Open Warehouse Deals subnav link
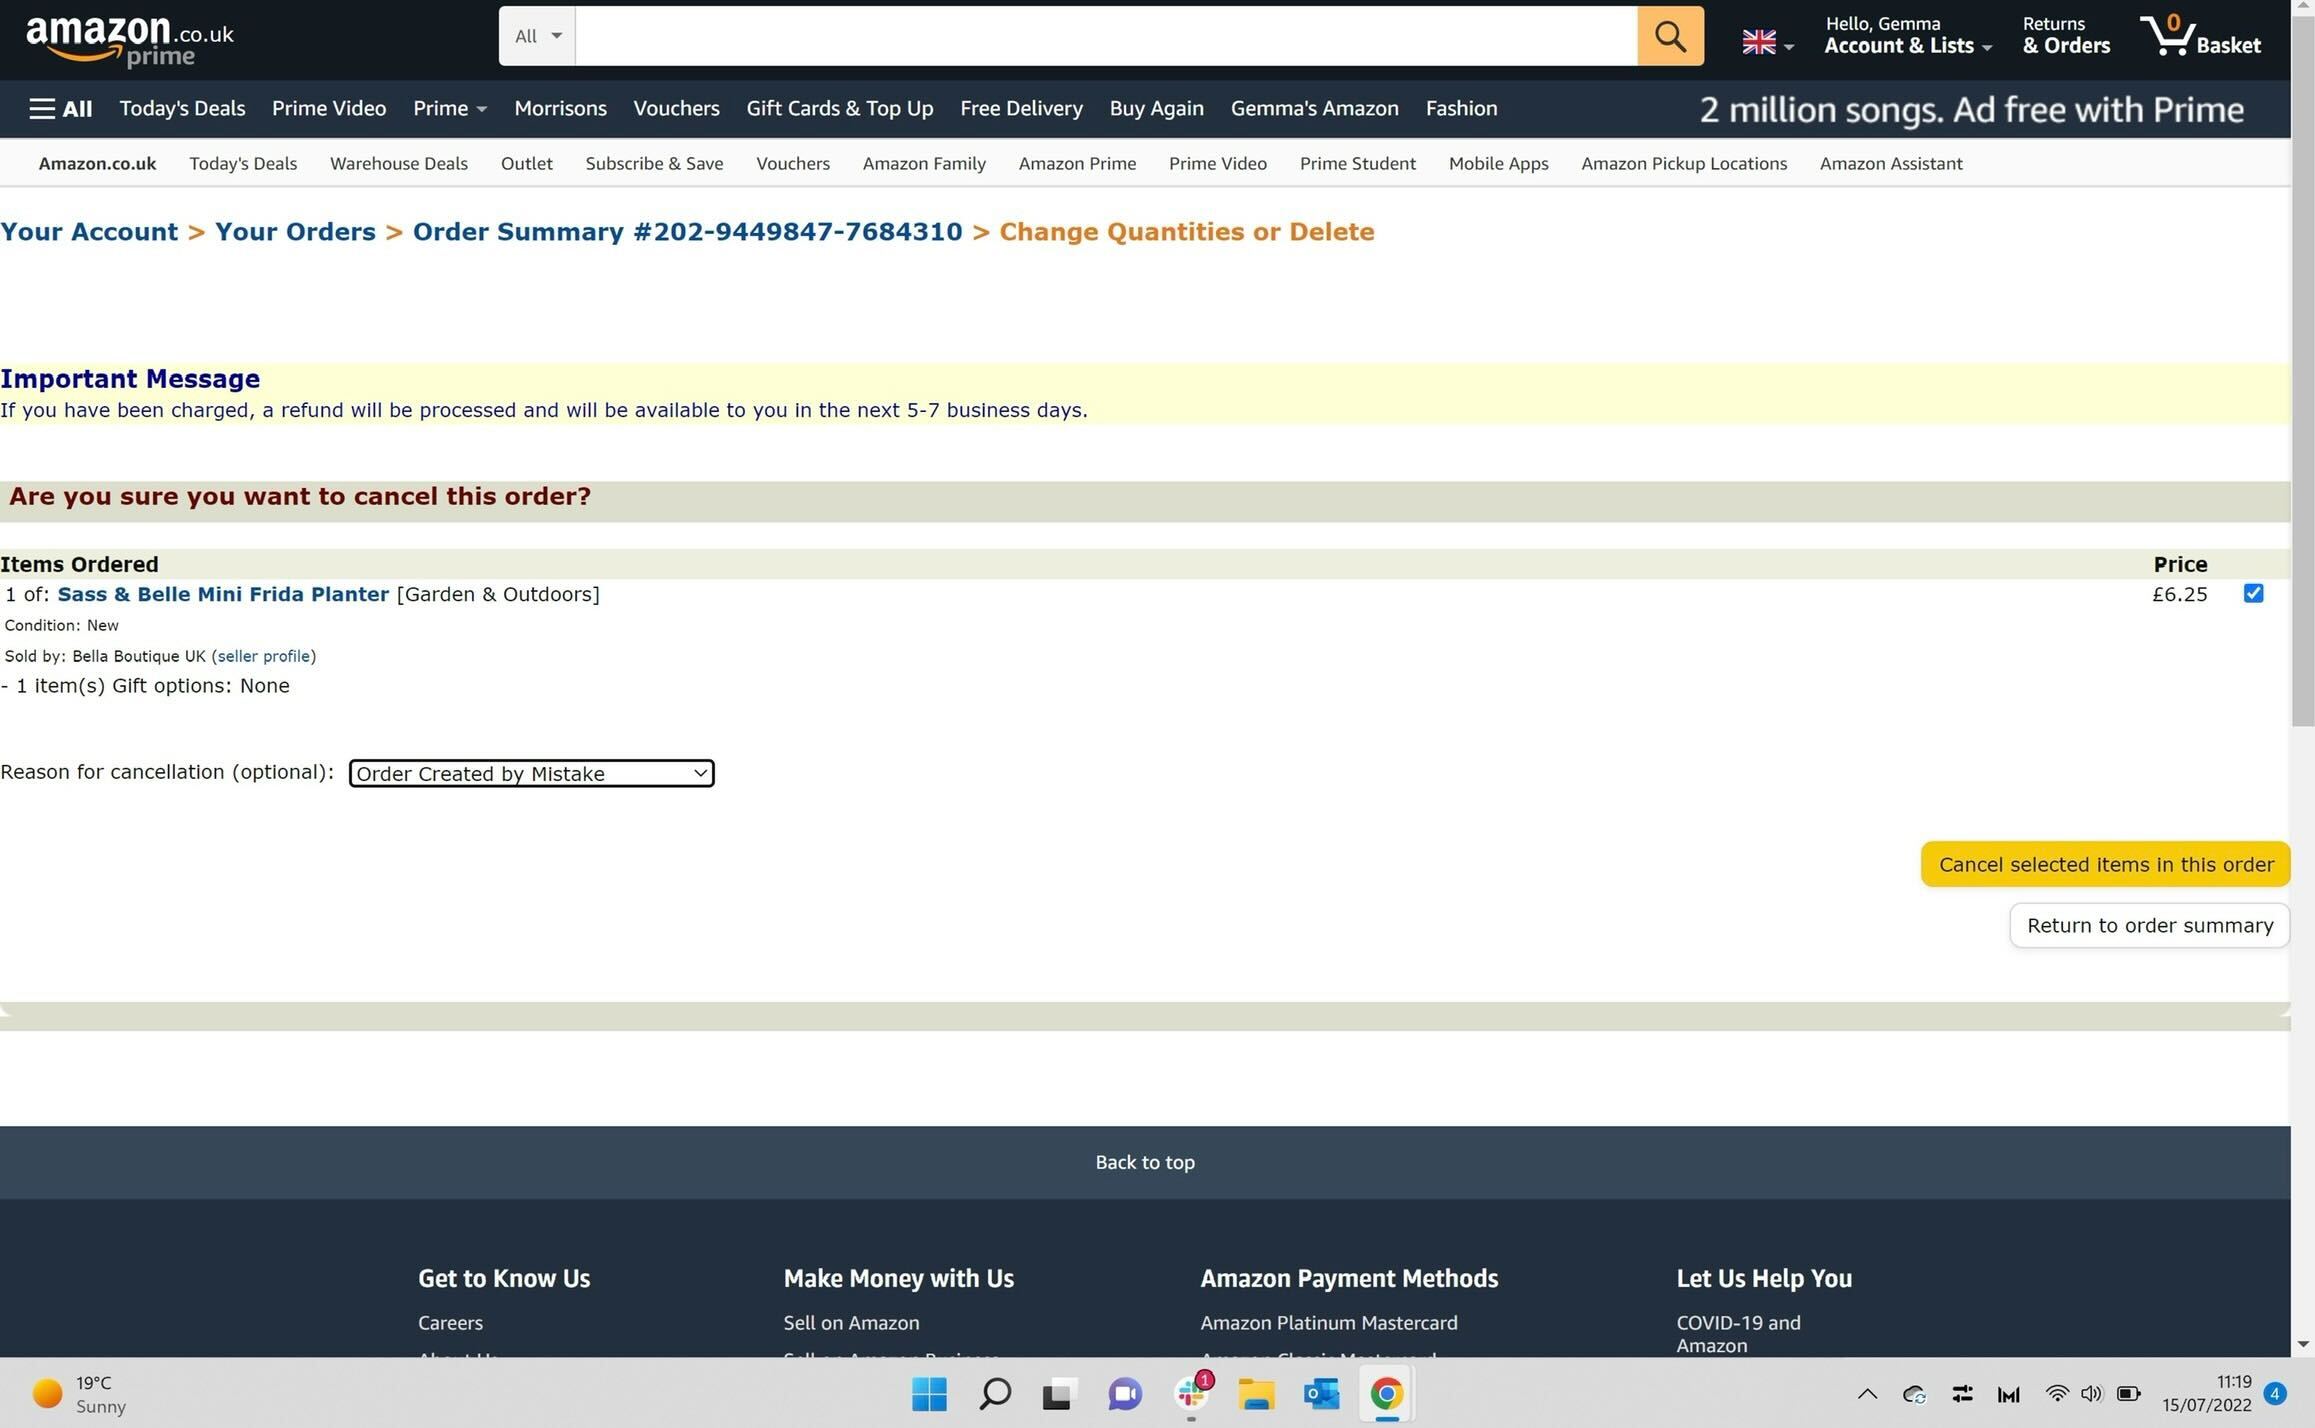This screenshot has height=1428, width=2315. pos(399,164)
